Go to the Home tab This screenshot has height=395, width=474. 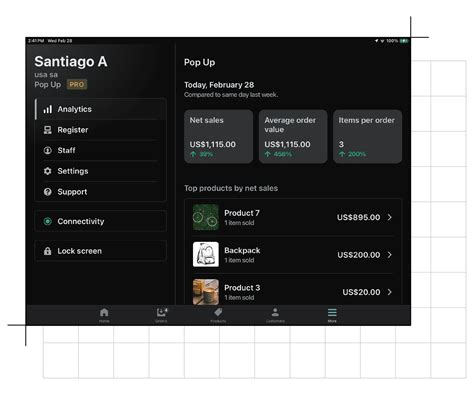(x=104, y=315)
